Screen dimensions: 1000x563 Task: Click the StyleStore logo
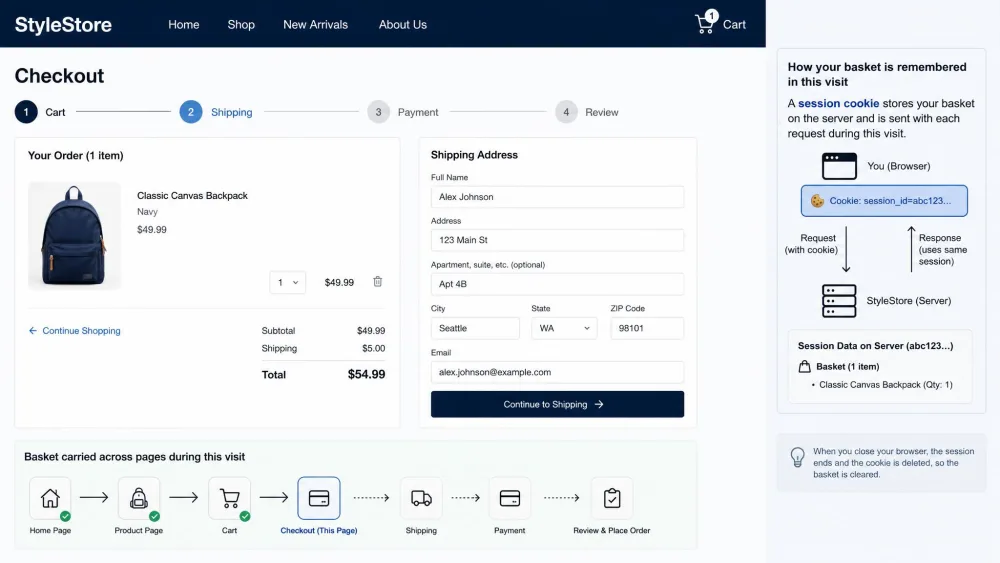[x=63, y=24]
